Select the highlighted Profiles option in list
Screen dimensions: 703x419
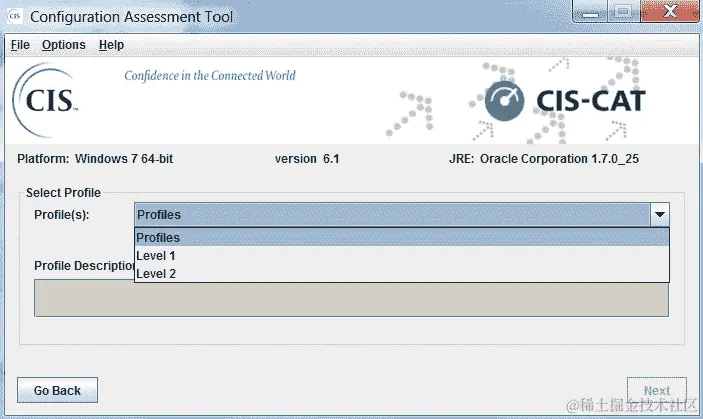(402, 238)
